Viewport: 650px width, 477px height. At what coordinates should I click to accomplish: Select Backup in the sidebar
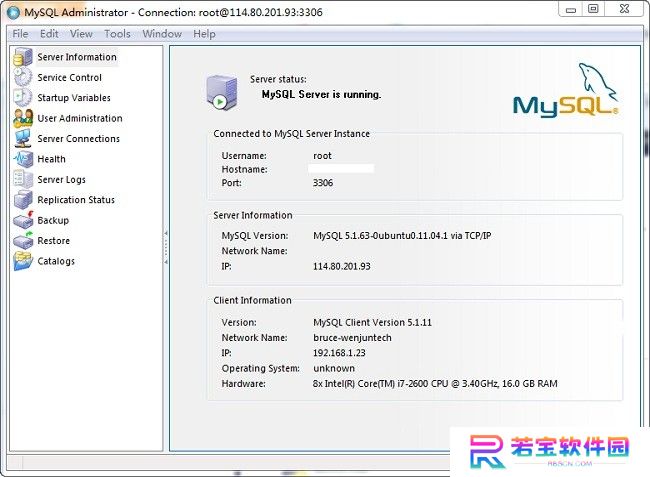(53, 220)
